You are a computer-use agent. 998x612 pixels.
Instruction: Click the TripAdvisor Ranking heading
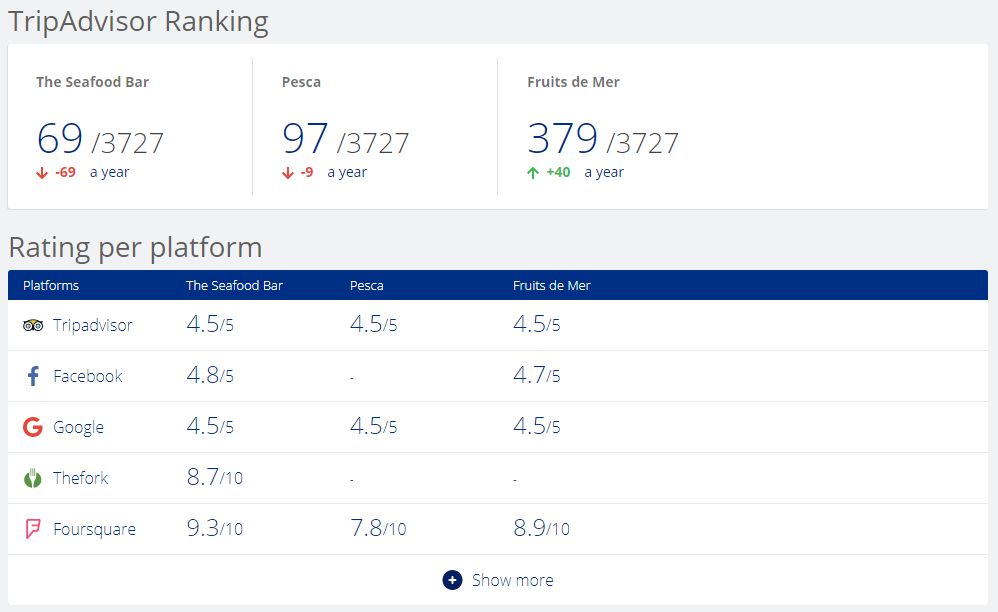[138, 22]
